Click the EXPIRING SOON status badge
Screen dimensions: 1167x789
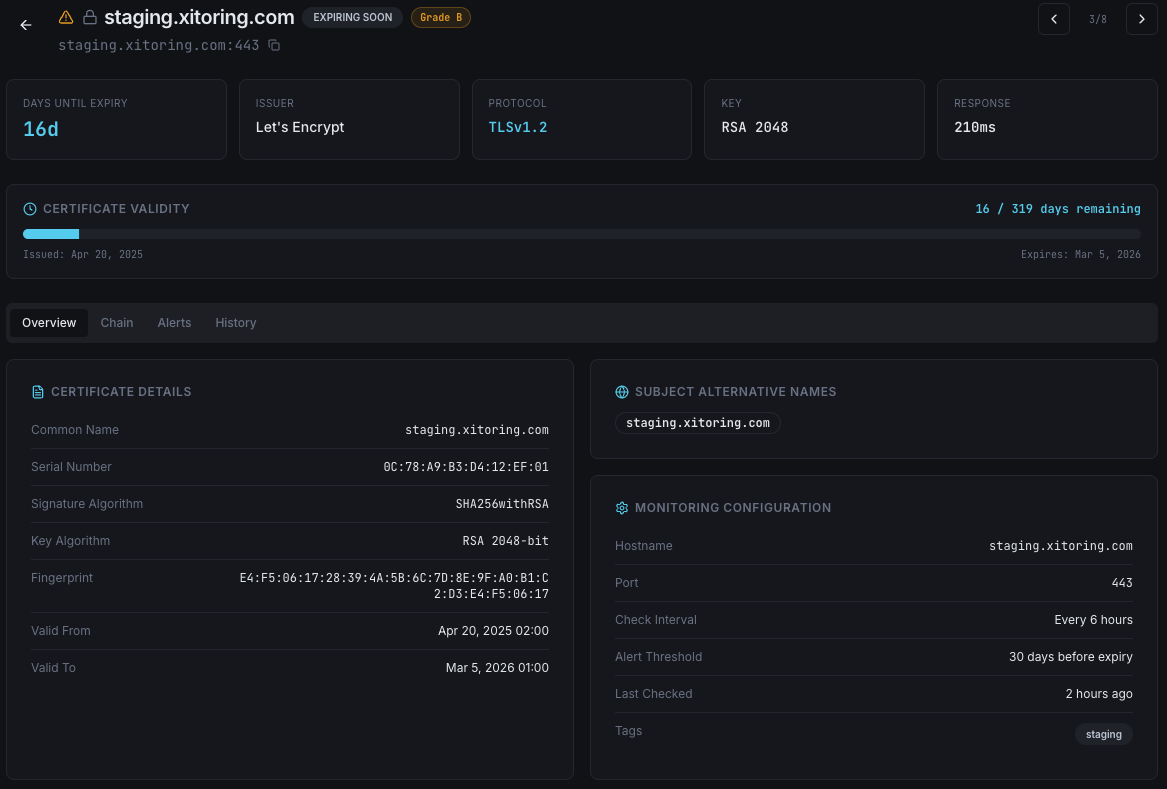tap(352, 17)
